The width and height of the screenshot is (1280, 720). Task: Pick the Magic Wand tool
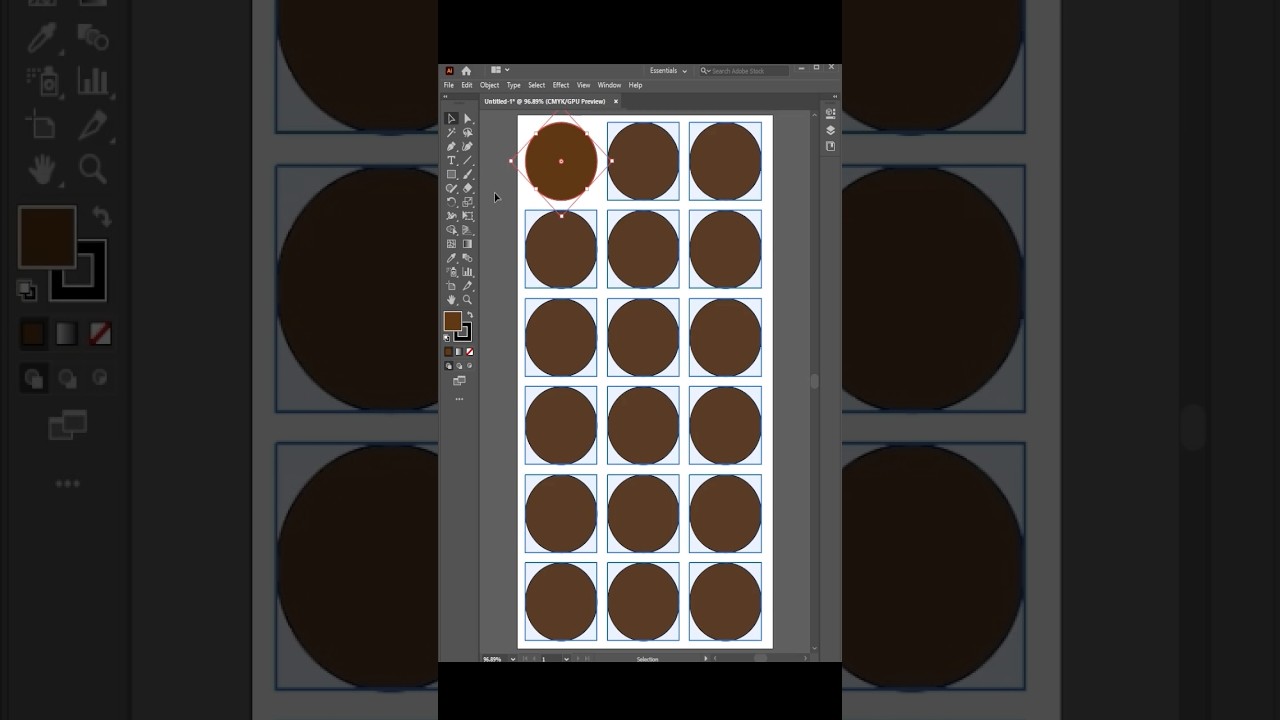click(x=451, y=132)
